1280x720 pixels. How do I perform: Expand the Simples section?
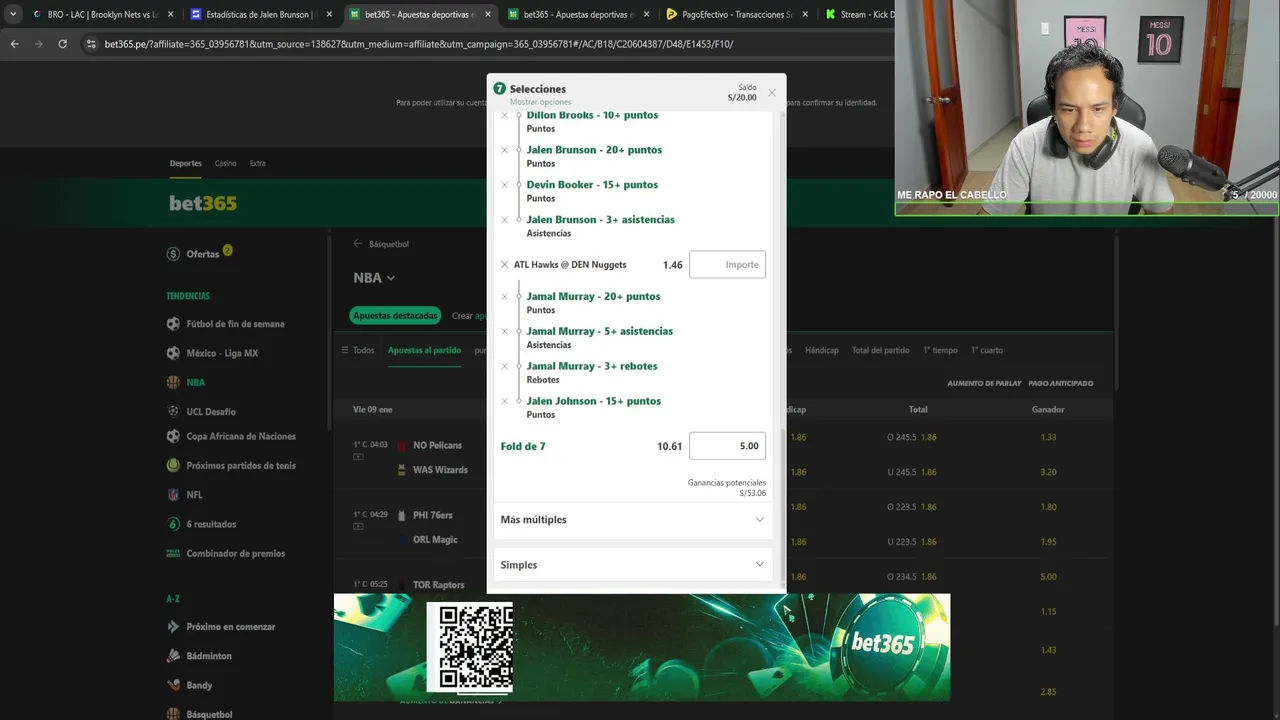pos(633,565)
